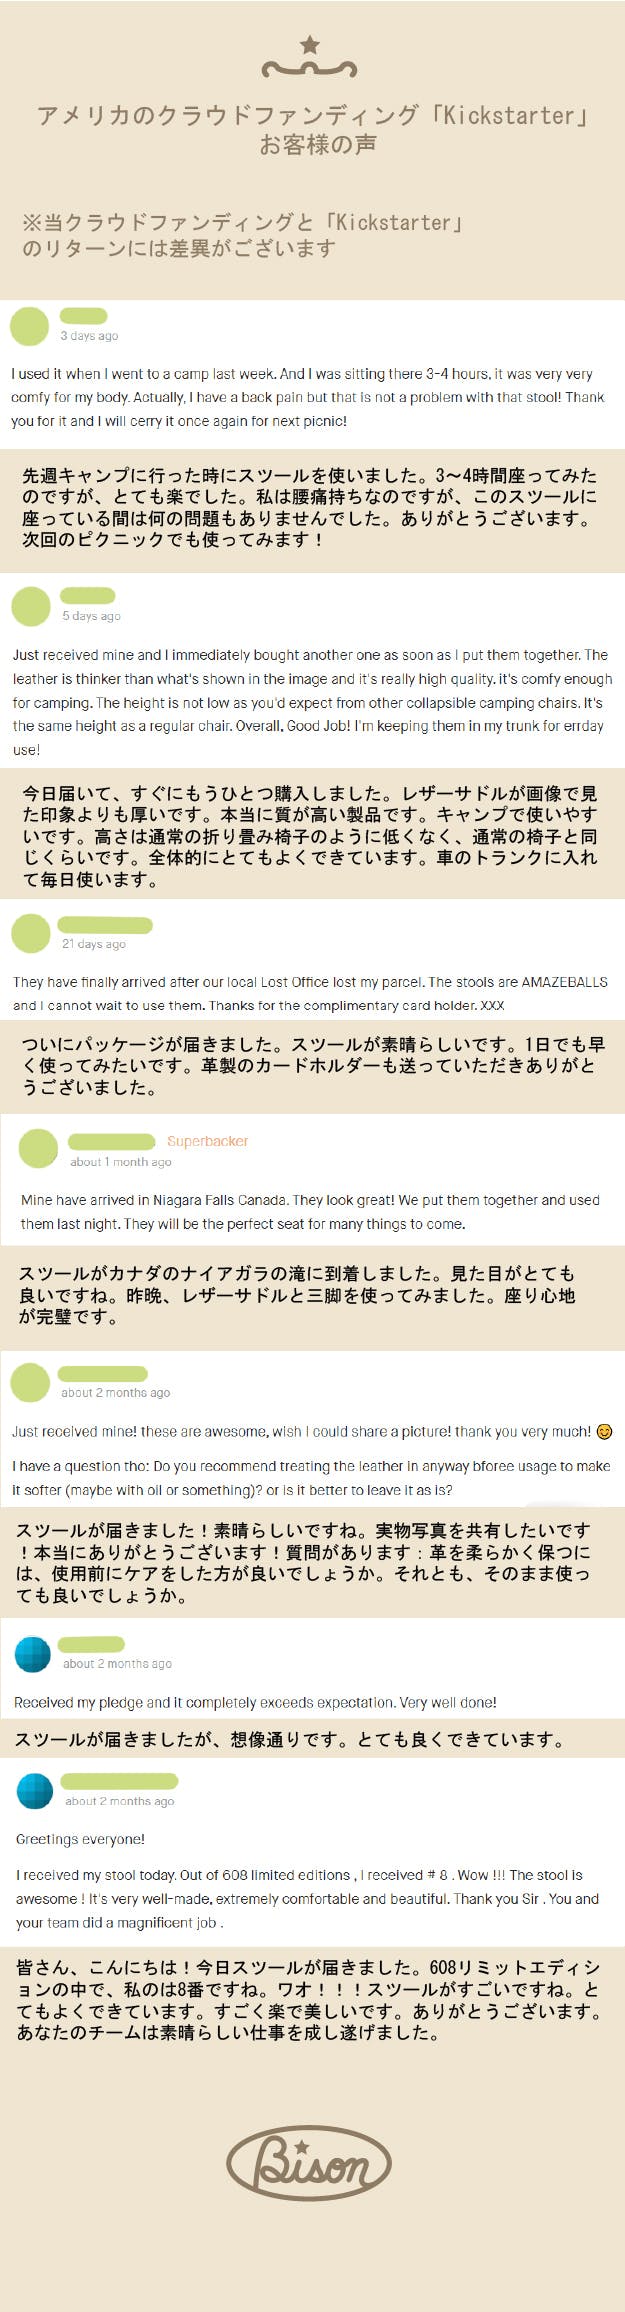Click the avatar beside '3 days ago'
The width and height of the screenshot is (625, 2312).
30,327
